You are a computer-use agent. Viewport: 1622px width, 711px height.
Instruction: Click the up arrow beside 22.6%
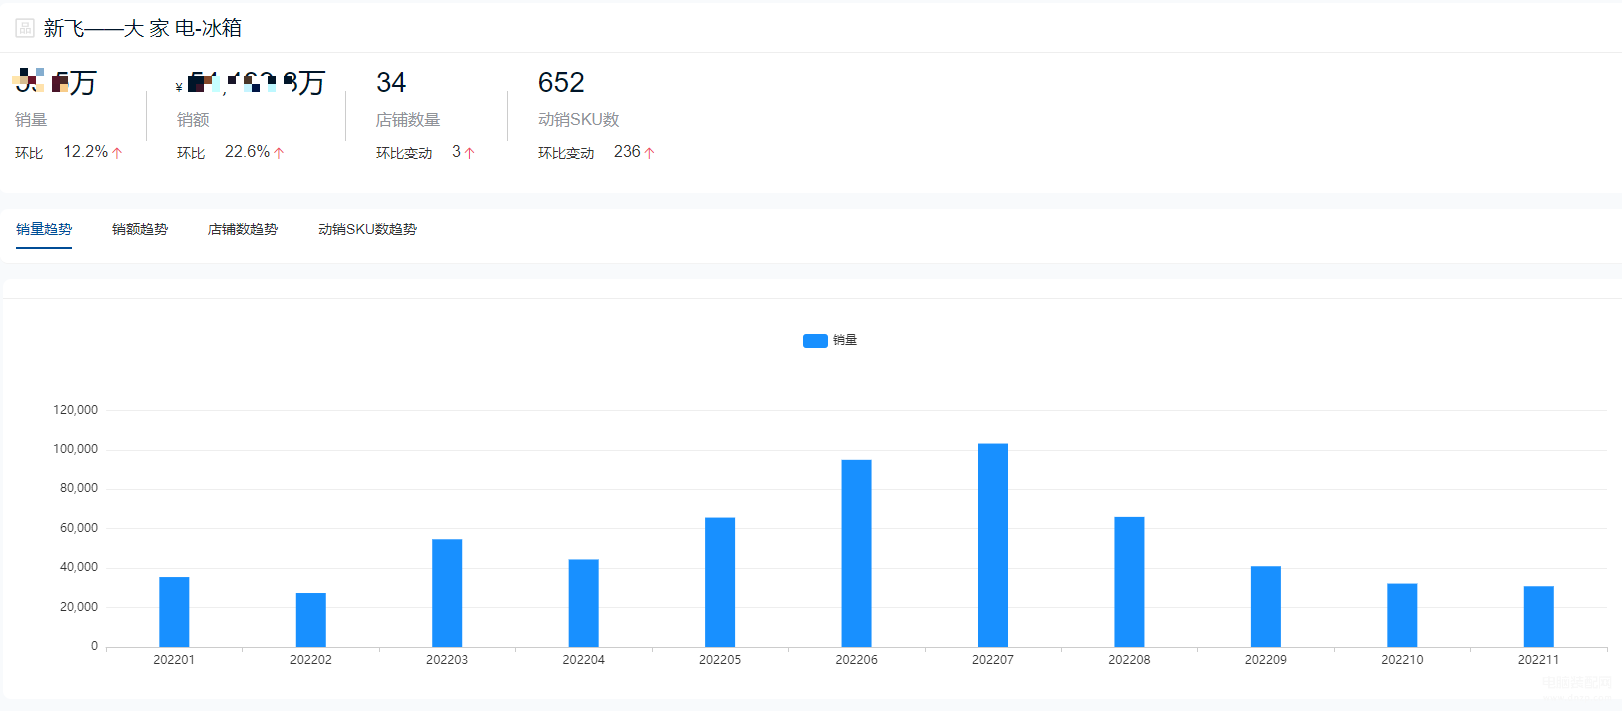[x=279, y=153]
